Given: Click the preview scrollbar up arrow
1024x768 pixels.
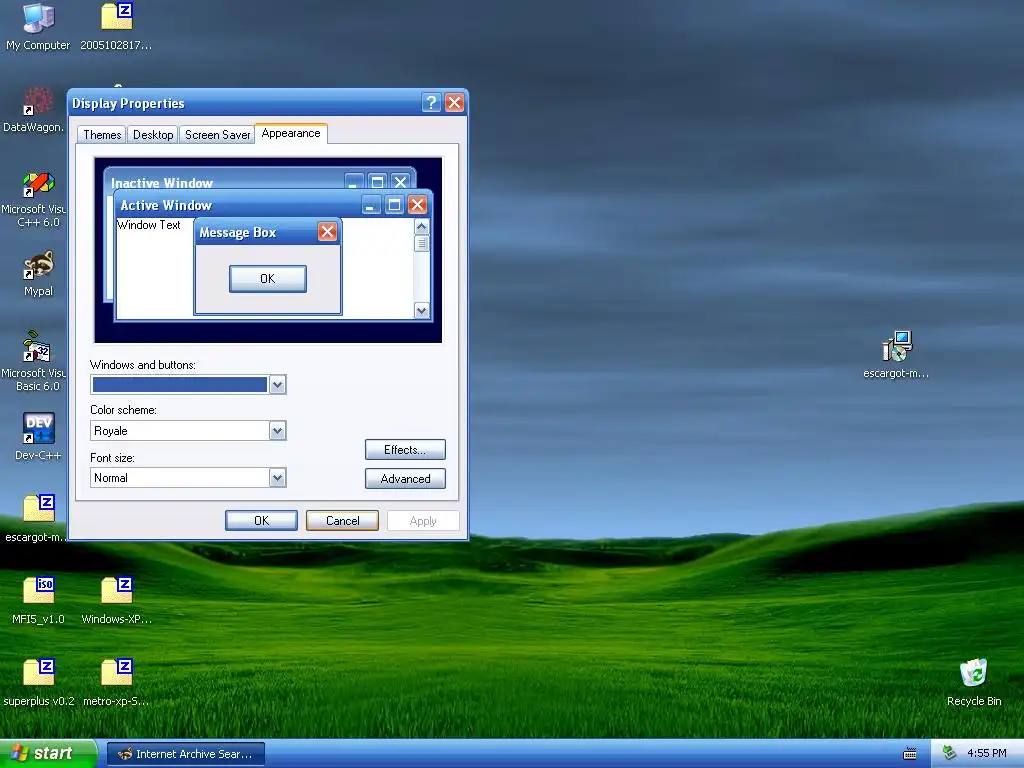Looking at the screenshot, I should point(422,227).
